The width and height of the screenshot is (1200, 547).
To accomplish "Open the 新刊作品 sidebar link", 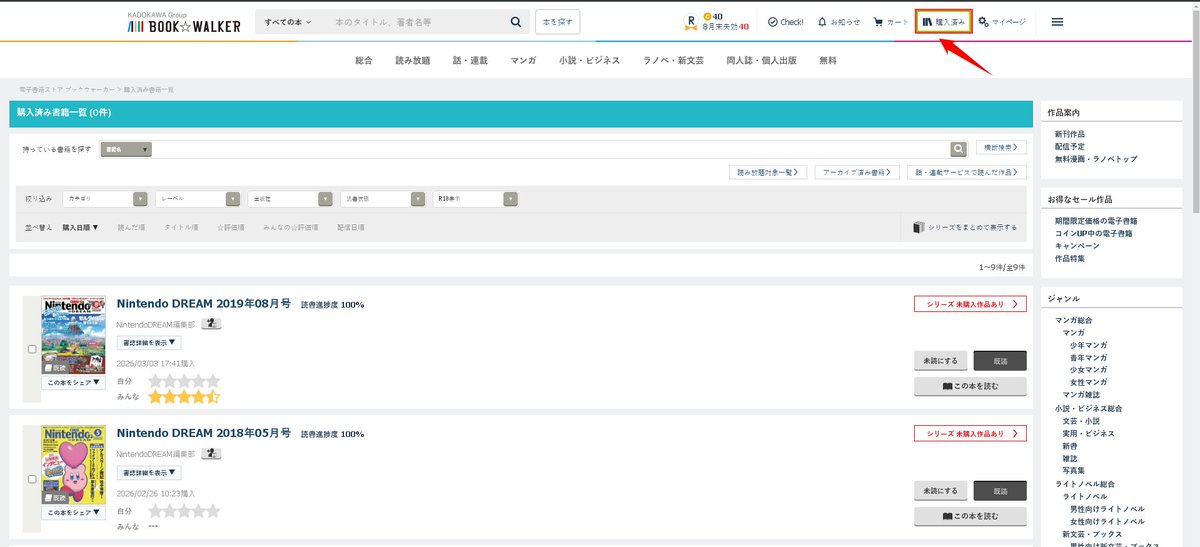I will click(x=1069, y=134).
